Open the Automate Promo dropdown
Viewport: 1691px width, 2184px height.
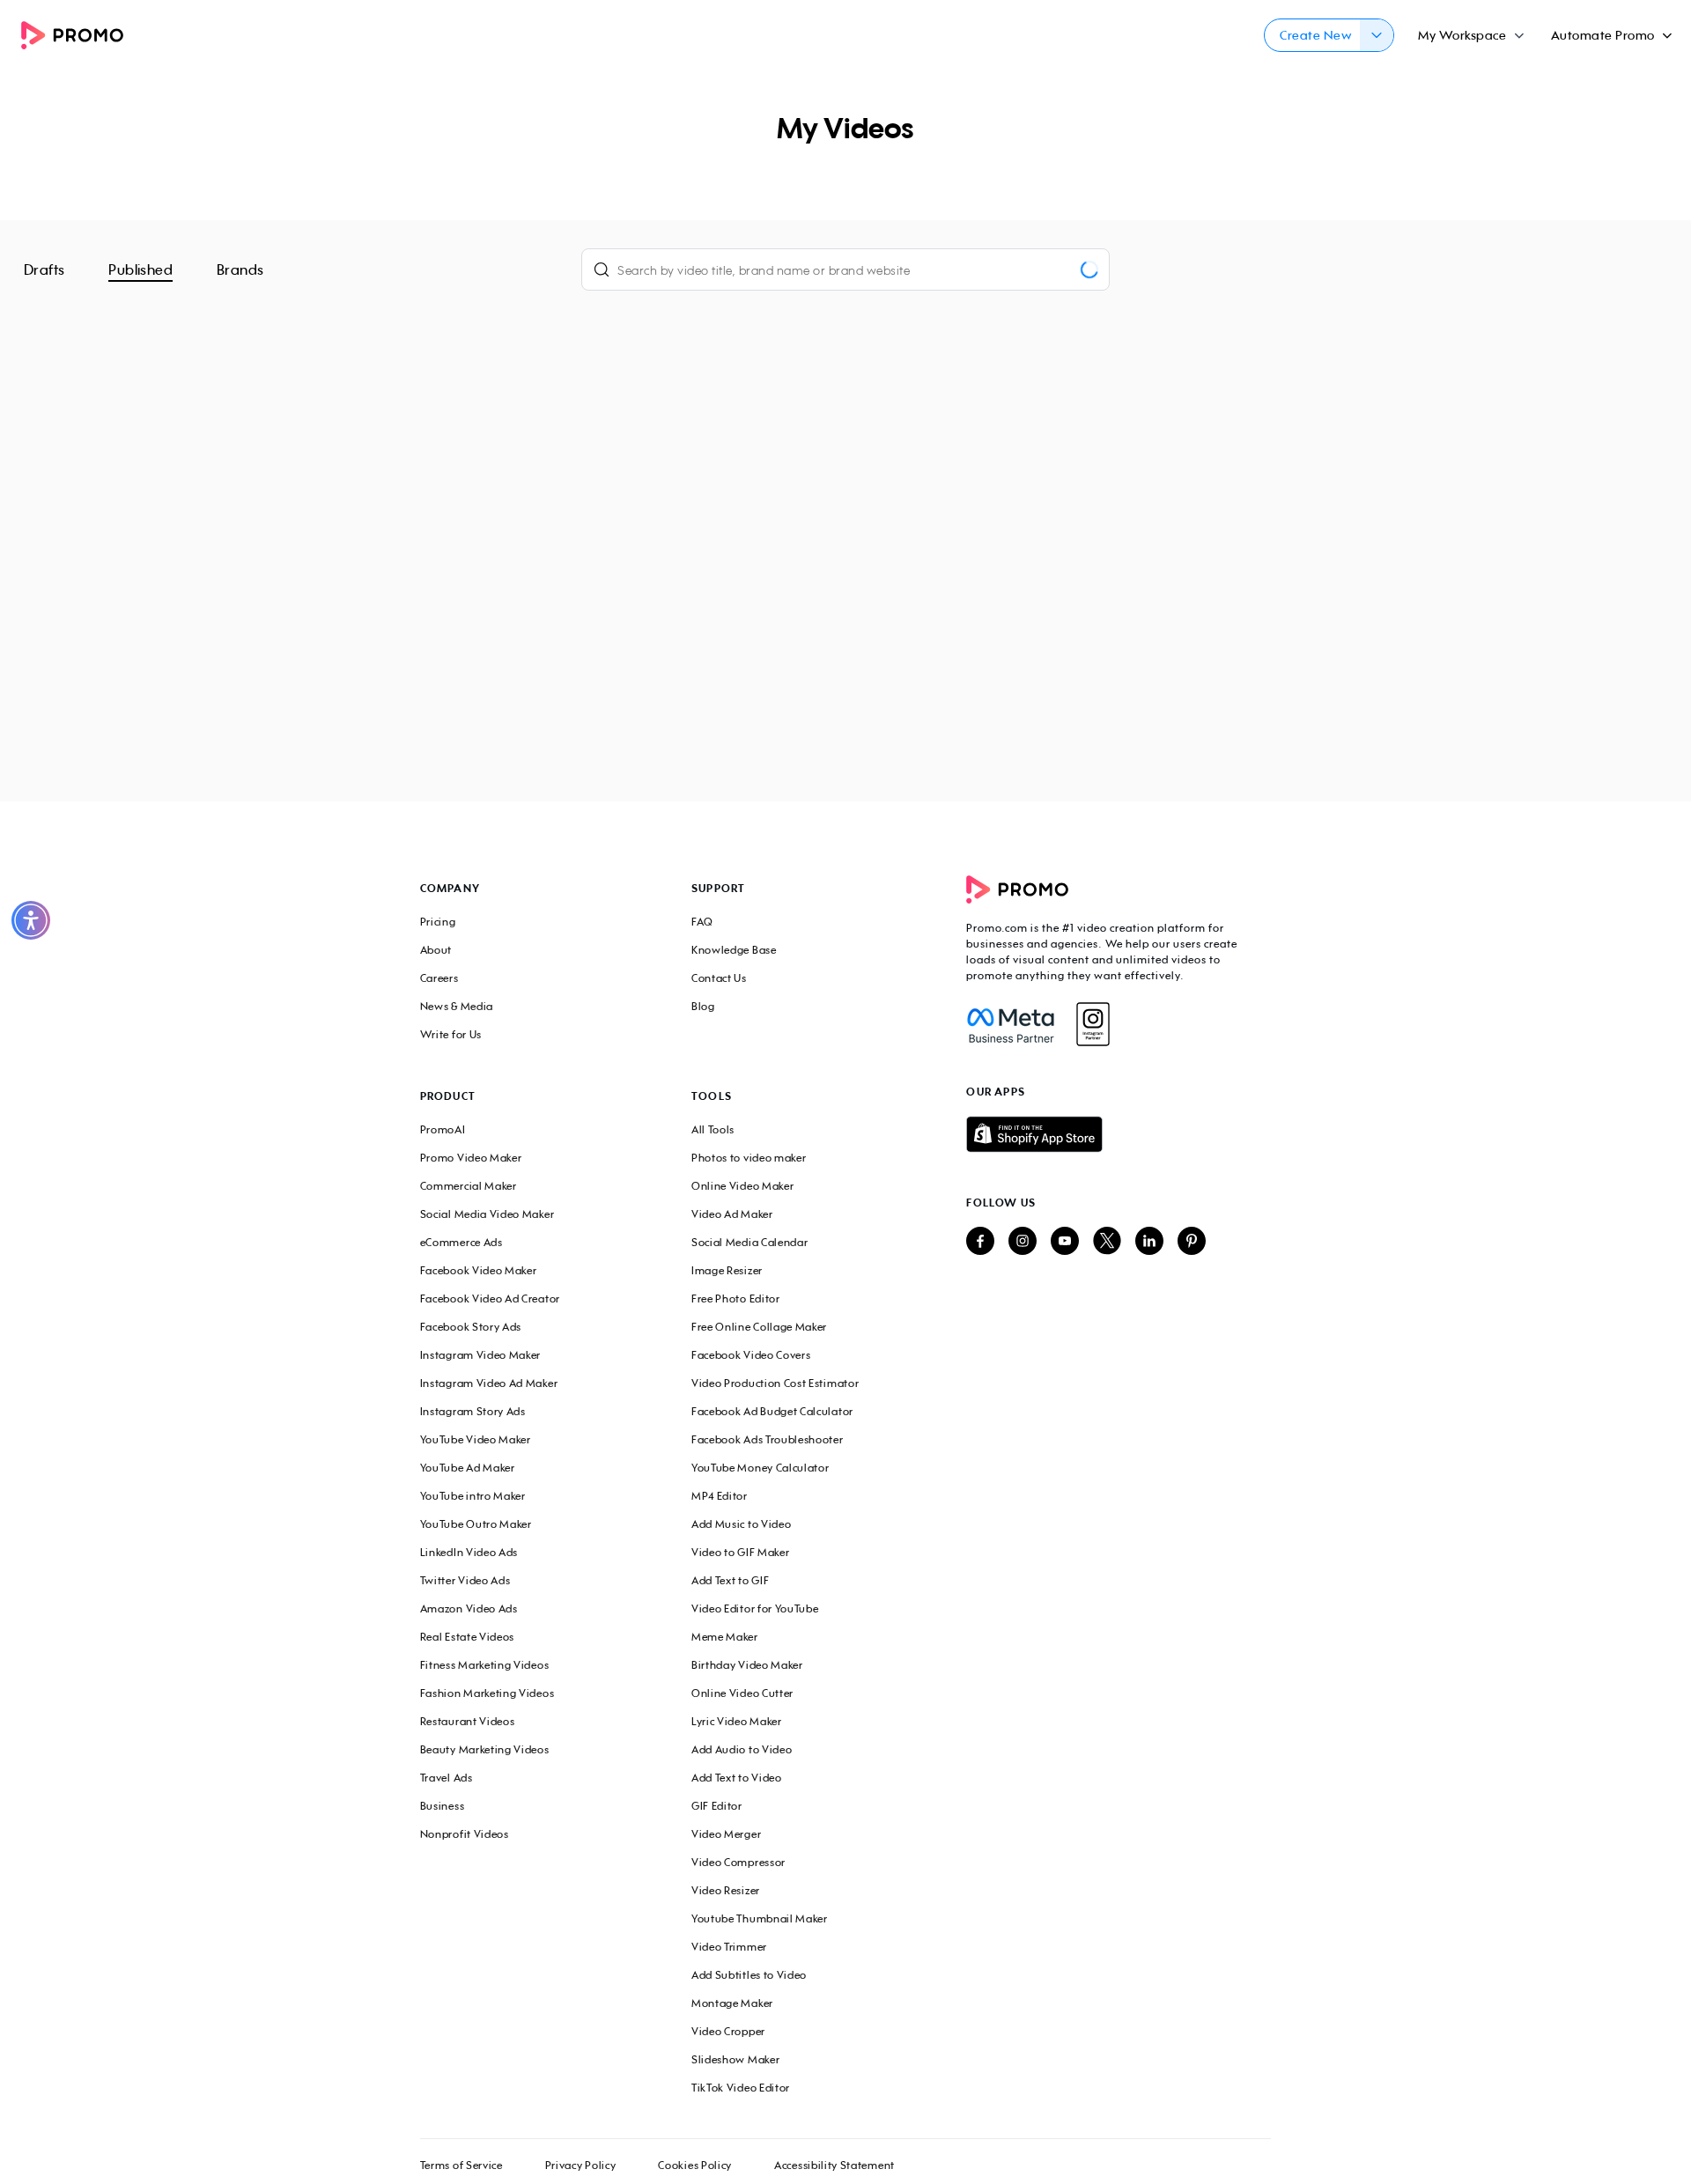1611,35
